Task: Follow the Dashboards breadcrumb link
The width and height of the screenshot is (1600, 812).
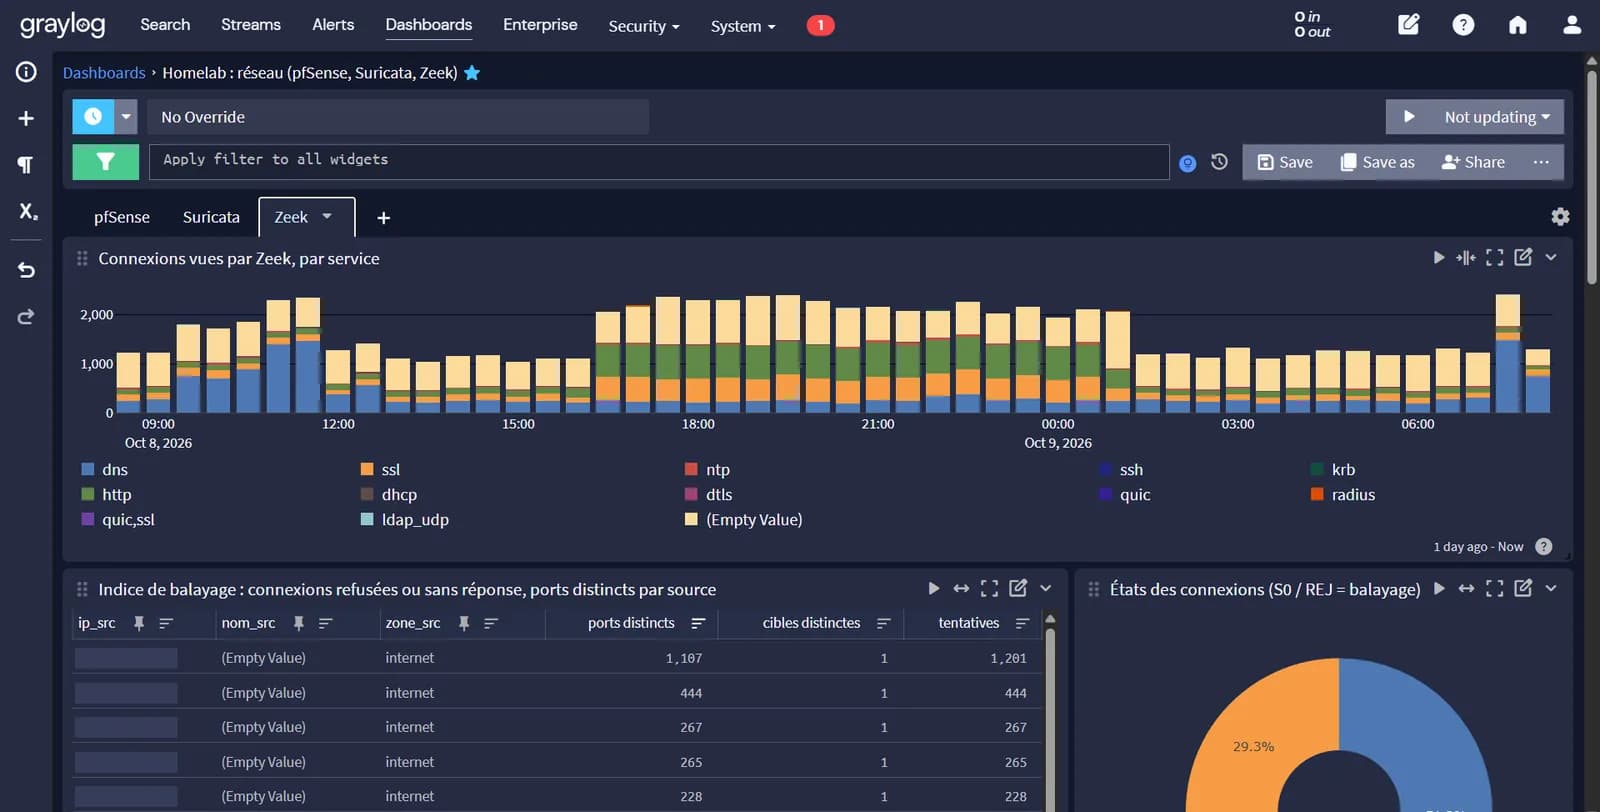Action: [x=104, y=72]
